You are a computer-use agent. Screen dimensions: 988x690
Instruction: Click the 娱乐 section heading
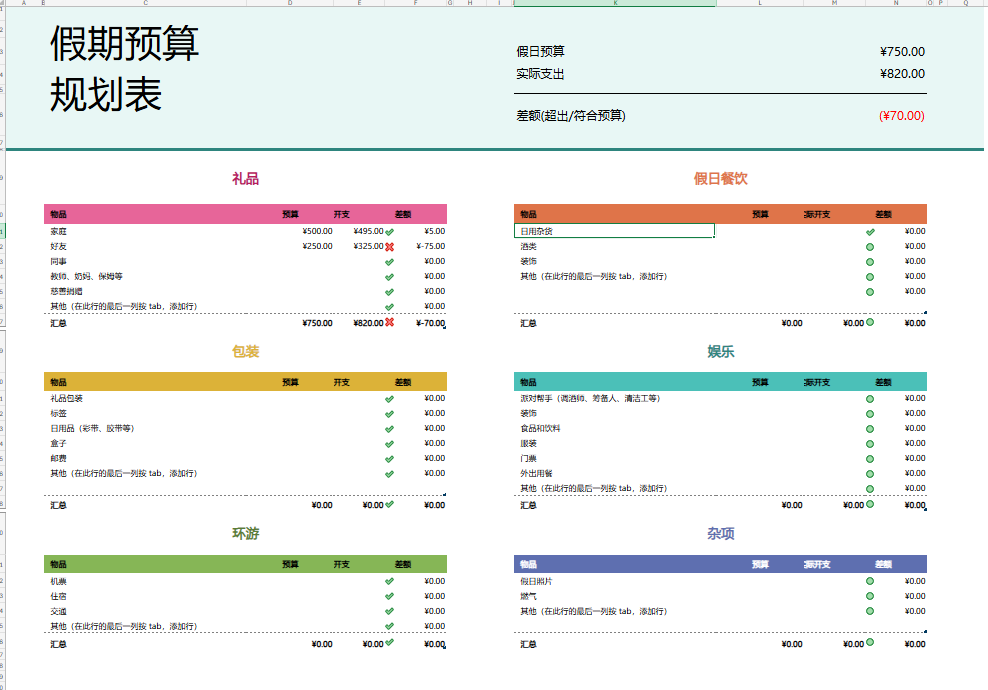click(x=720, y=352)
